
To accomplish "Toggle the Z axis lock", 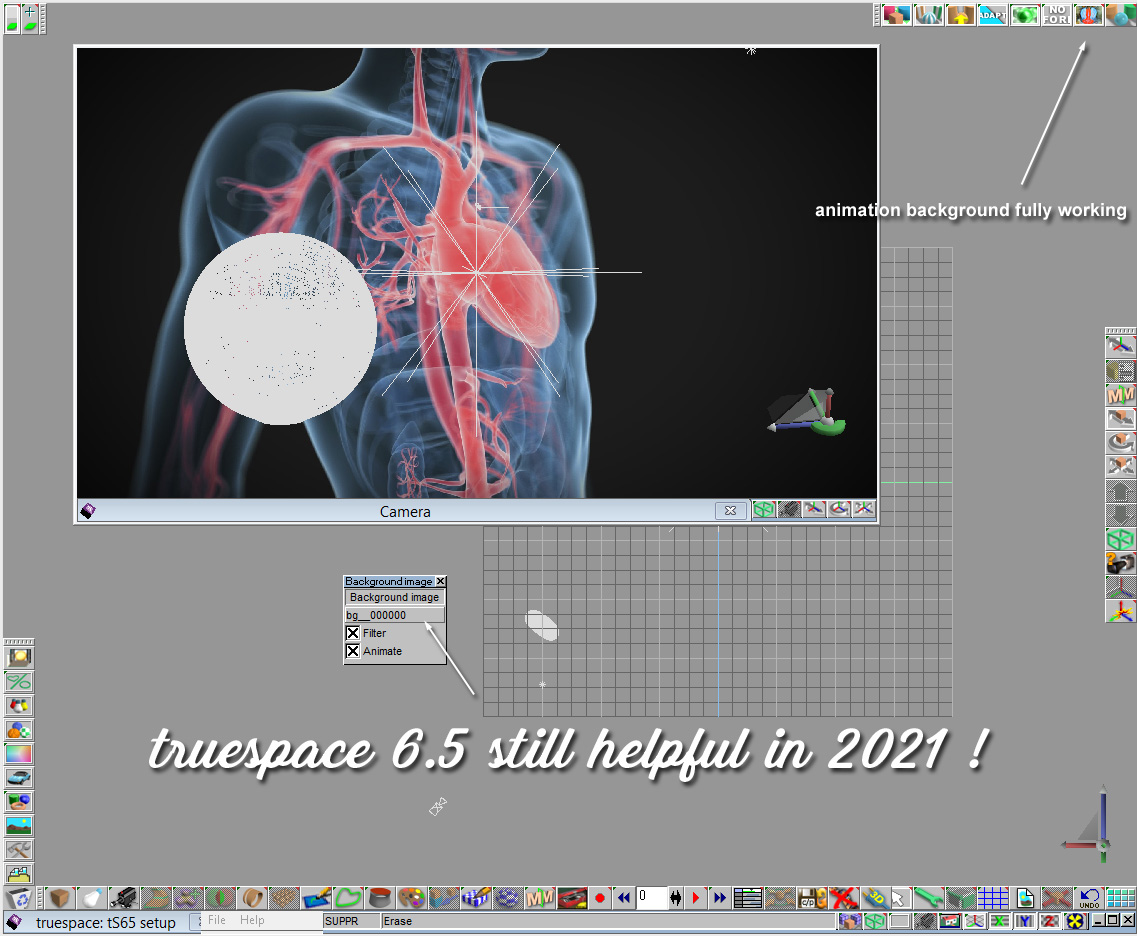I will coord(1049,921).
